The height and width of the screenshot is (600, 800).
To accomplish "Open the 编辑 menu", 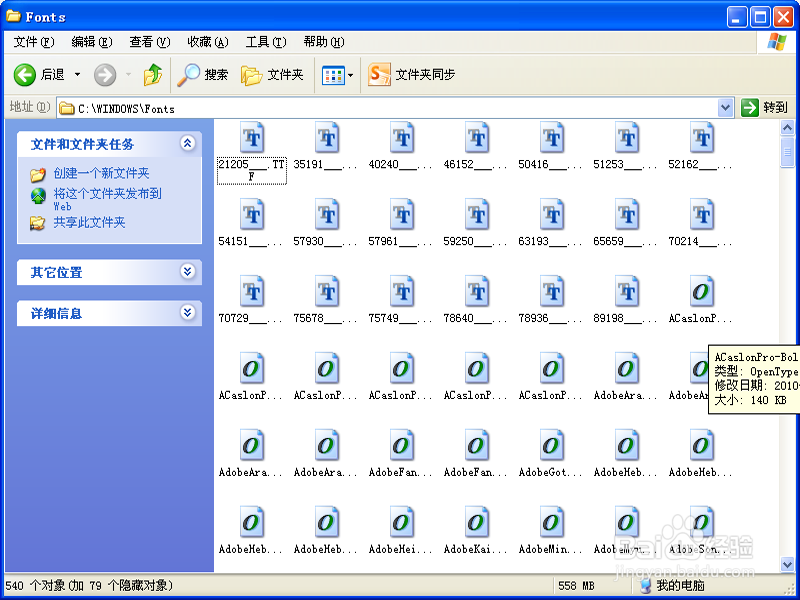I will 92,42.
